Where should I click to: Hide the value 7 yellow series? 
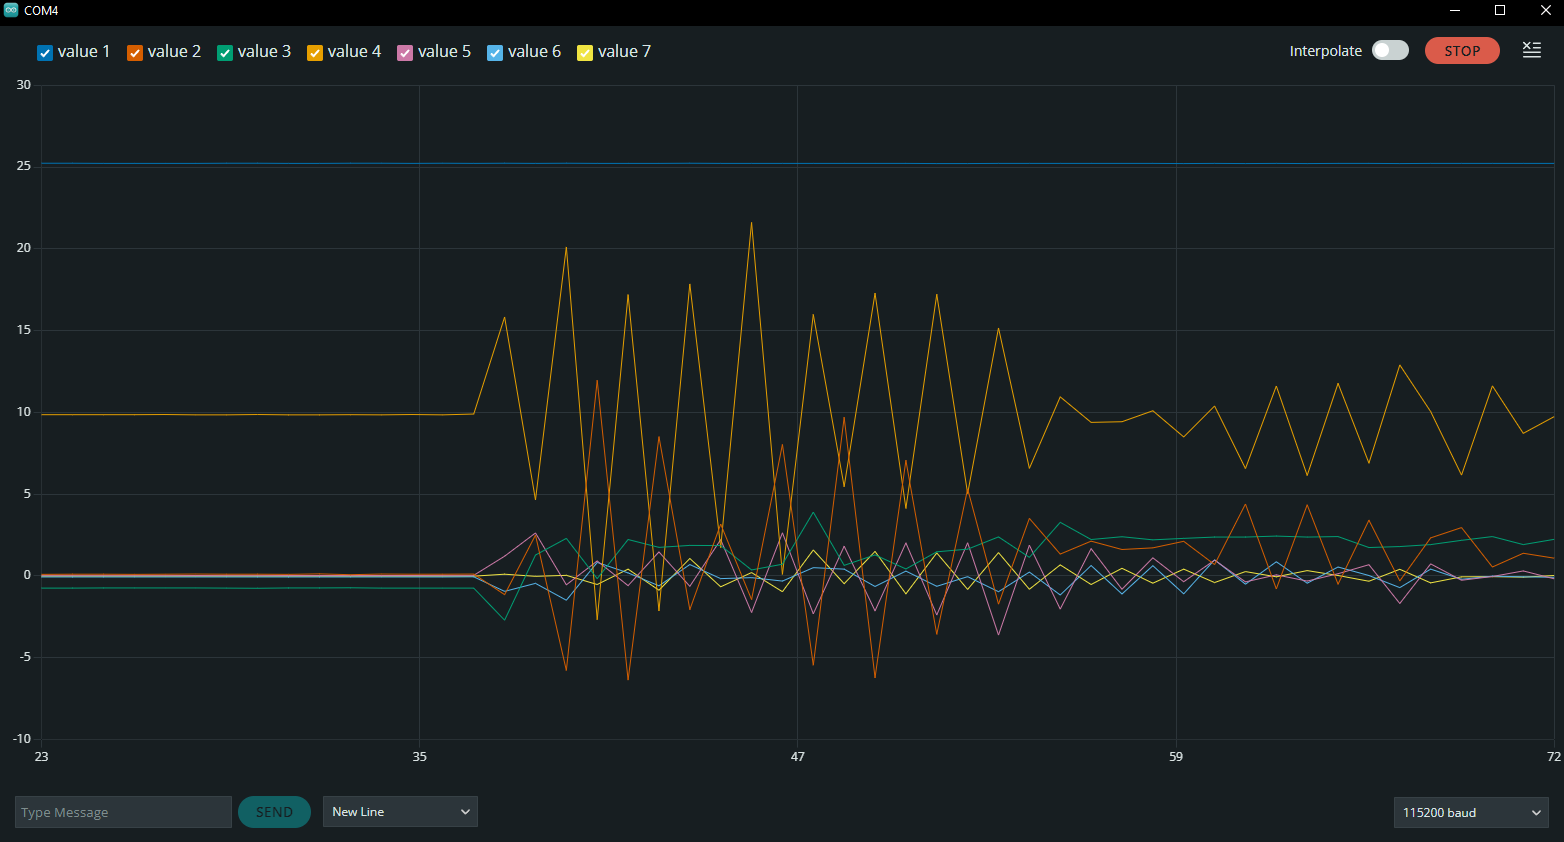585,53
